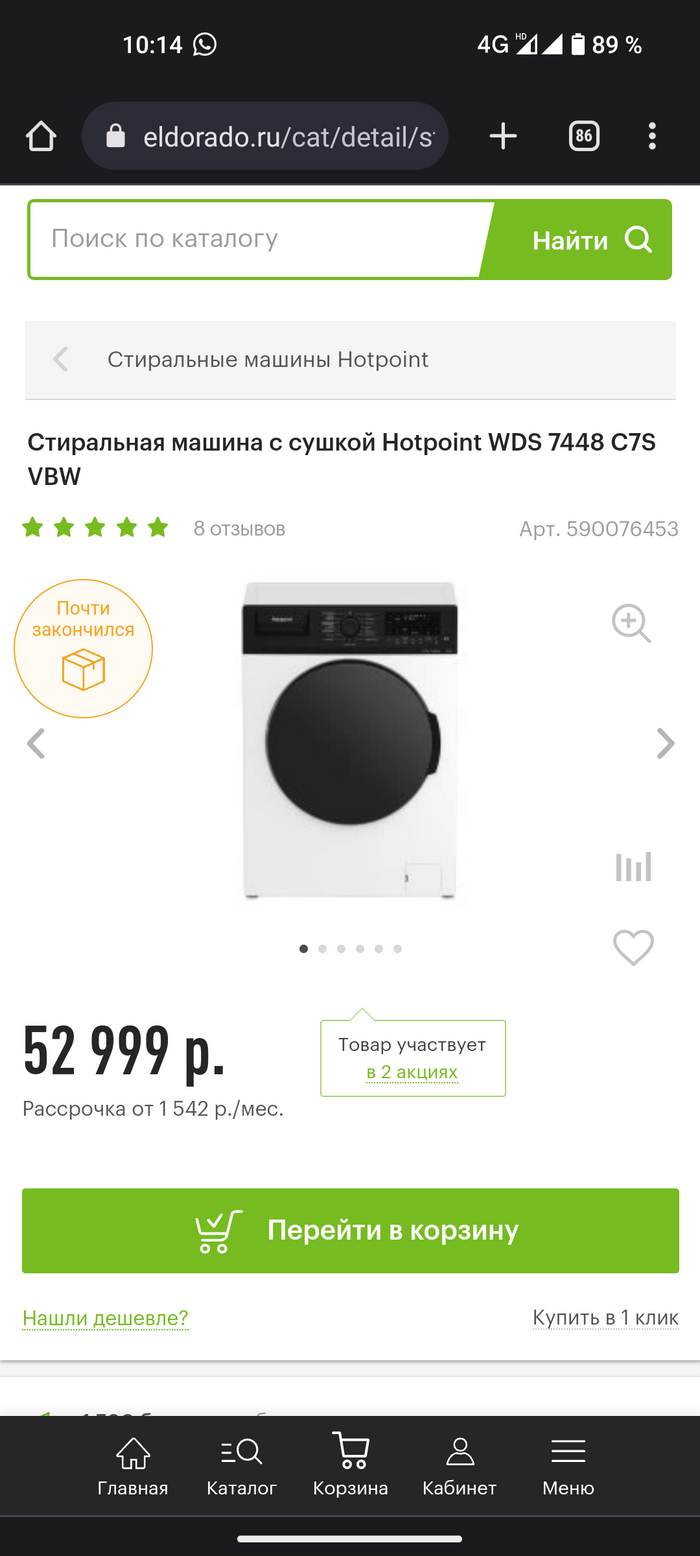Tap the Перейти в корзину button
700x1556 pixels.
[350, 1230]
